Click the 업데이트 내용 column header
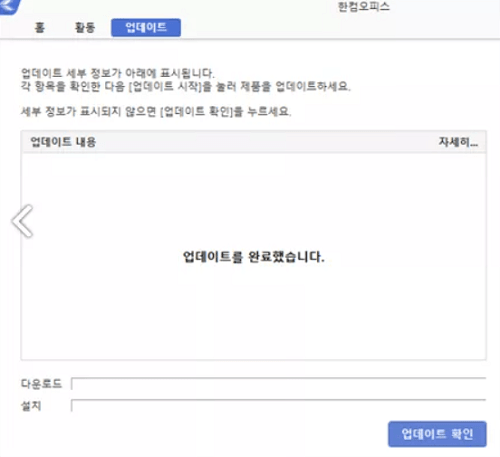Image resolution: width=500 pixels, height=457 pixels. click(x=63, y=142)
